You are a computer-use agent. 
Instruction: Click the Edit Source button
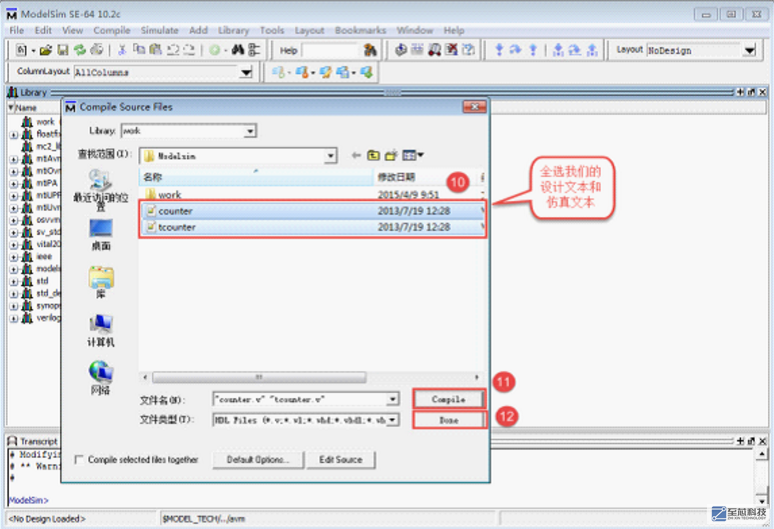[341, 460]
